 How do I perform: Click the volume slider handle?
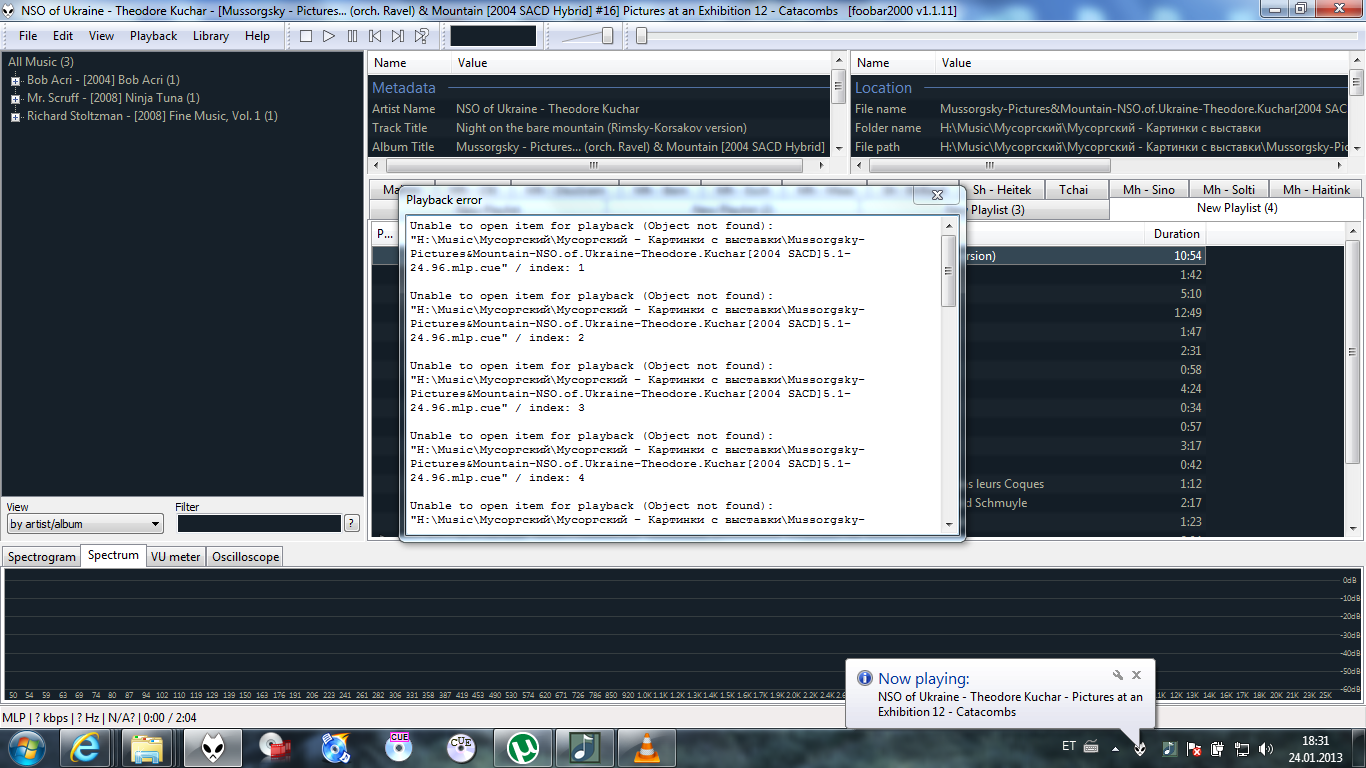[x=607, y=36]
